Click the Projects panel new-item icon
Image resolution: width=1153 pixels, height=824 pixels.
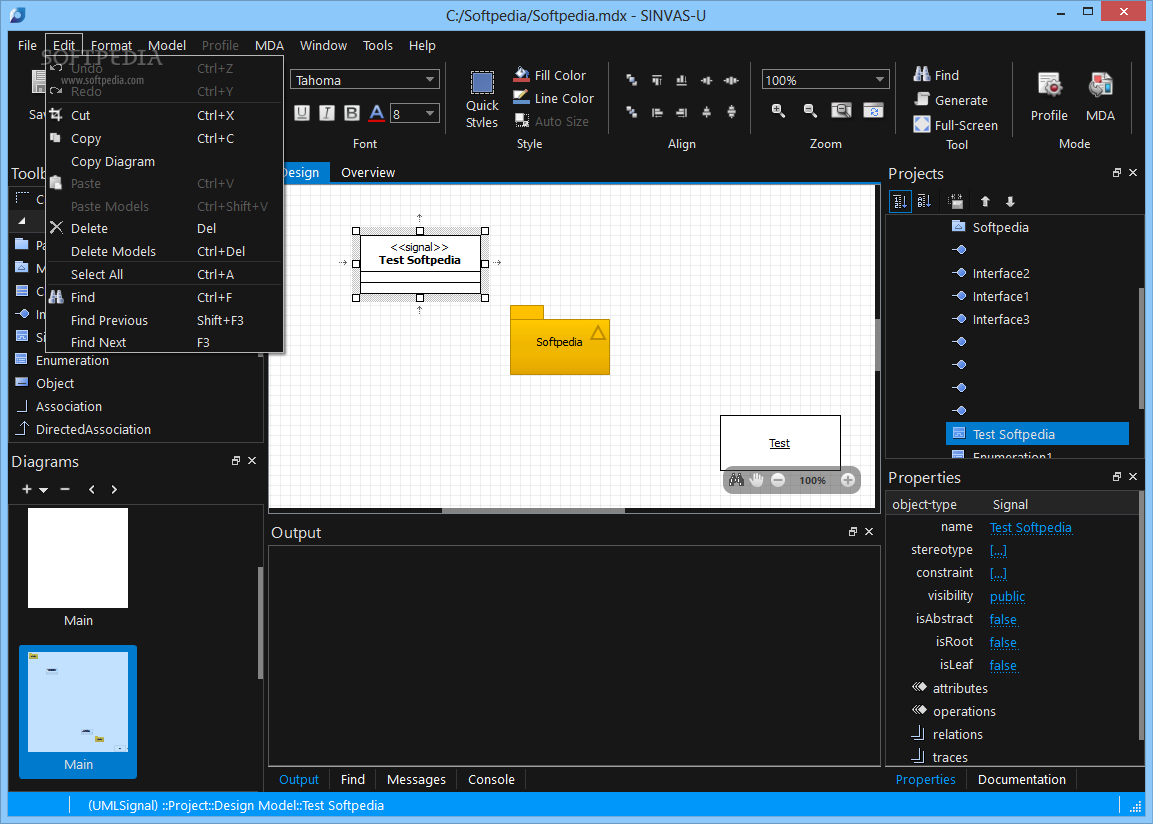(x=956, y=201)
